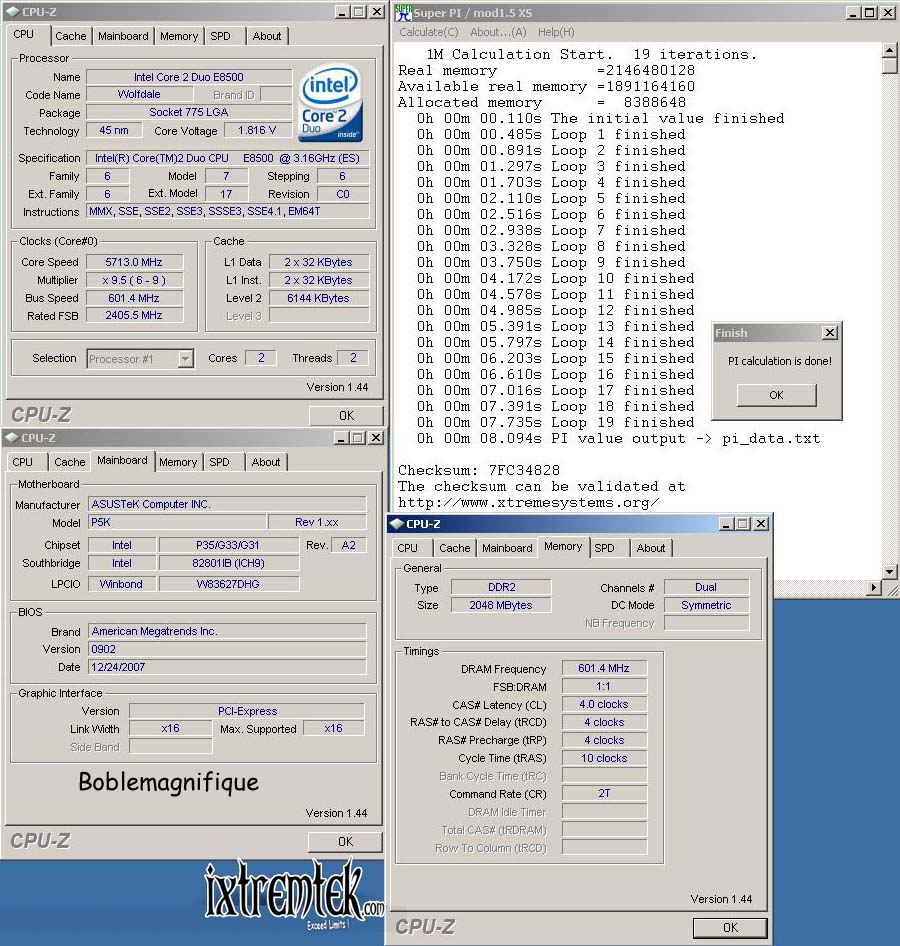Switch to the CPU tab in the Mainboard CPU-Z window
The image size is (900, 946).
point(22,462)
